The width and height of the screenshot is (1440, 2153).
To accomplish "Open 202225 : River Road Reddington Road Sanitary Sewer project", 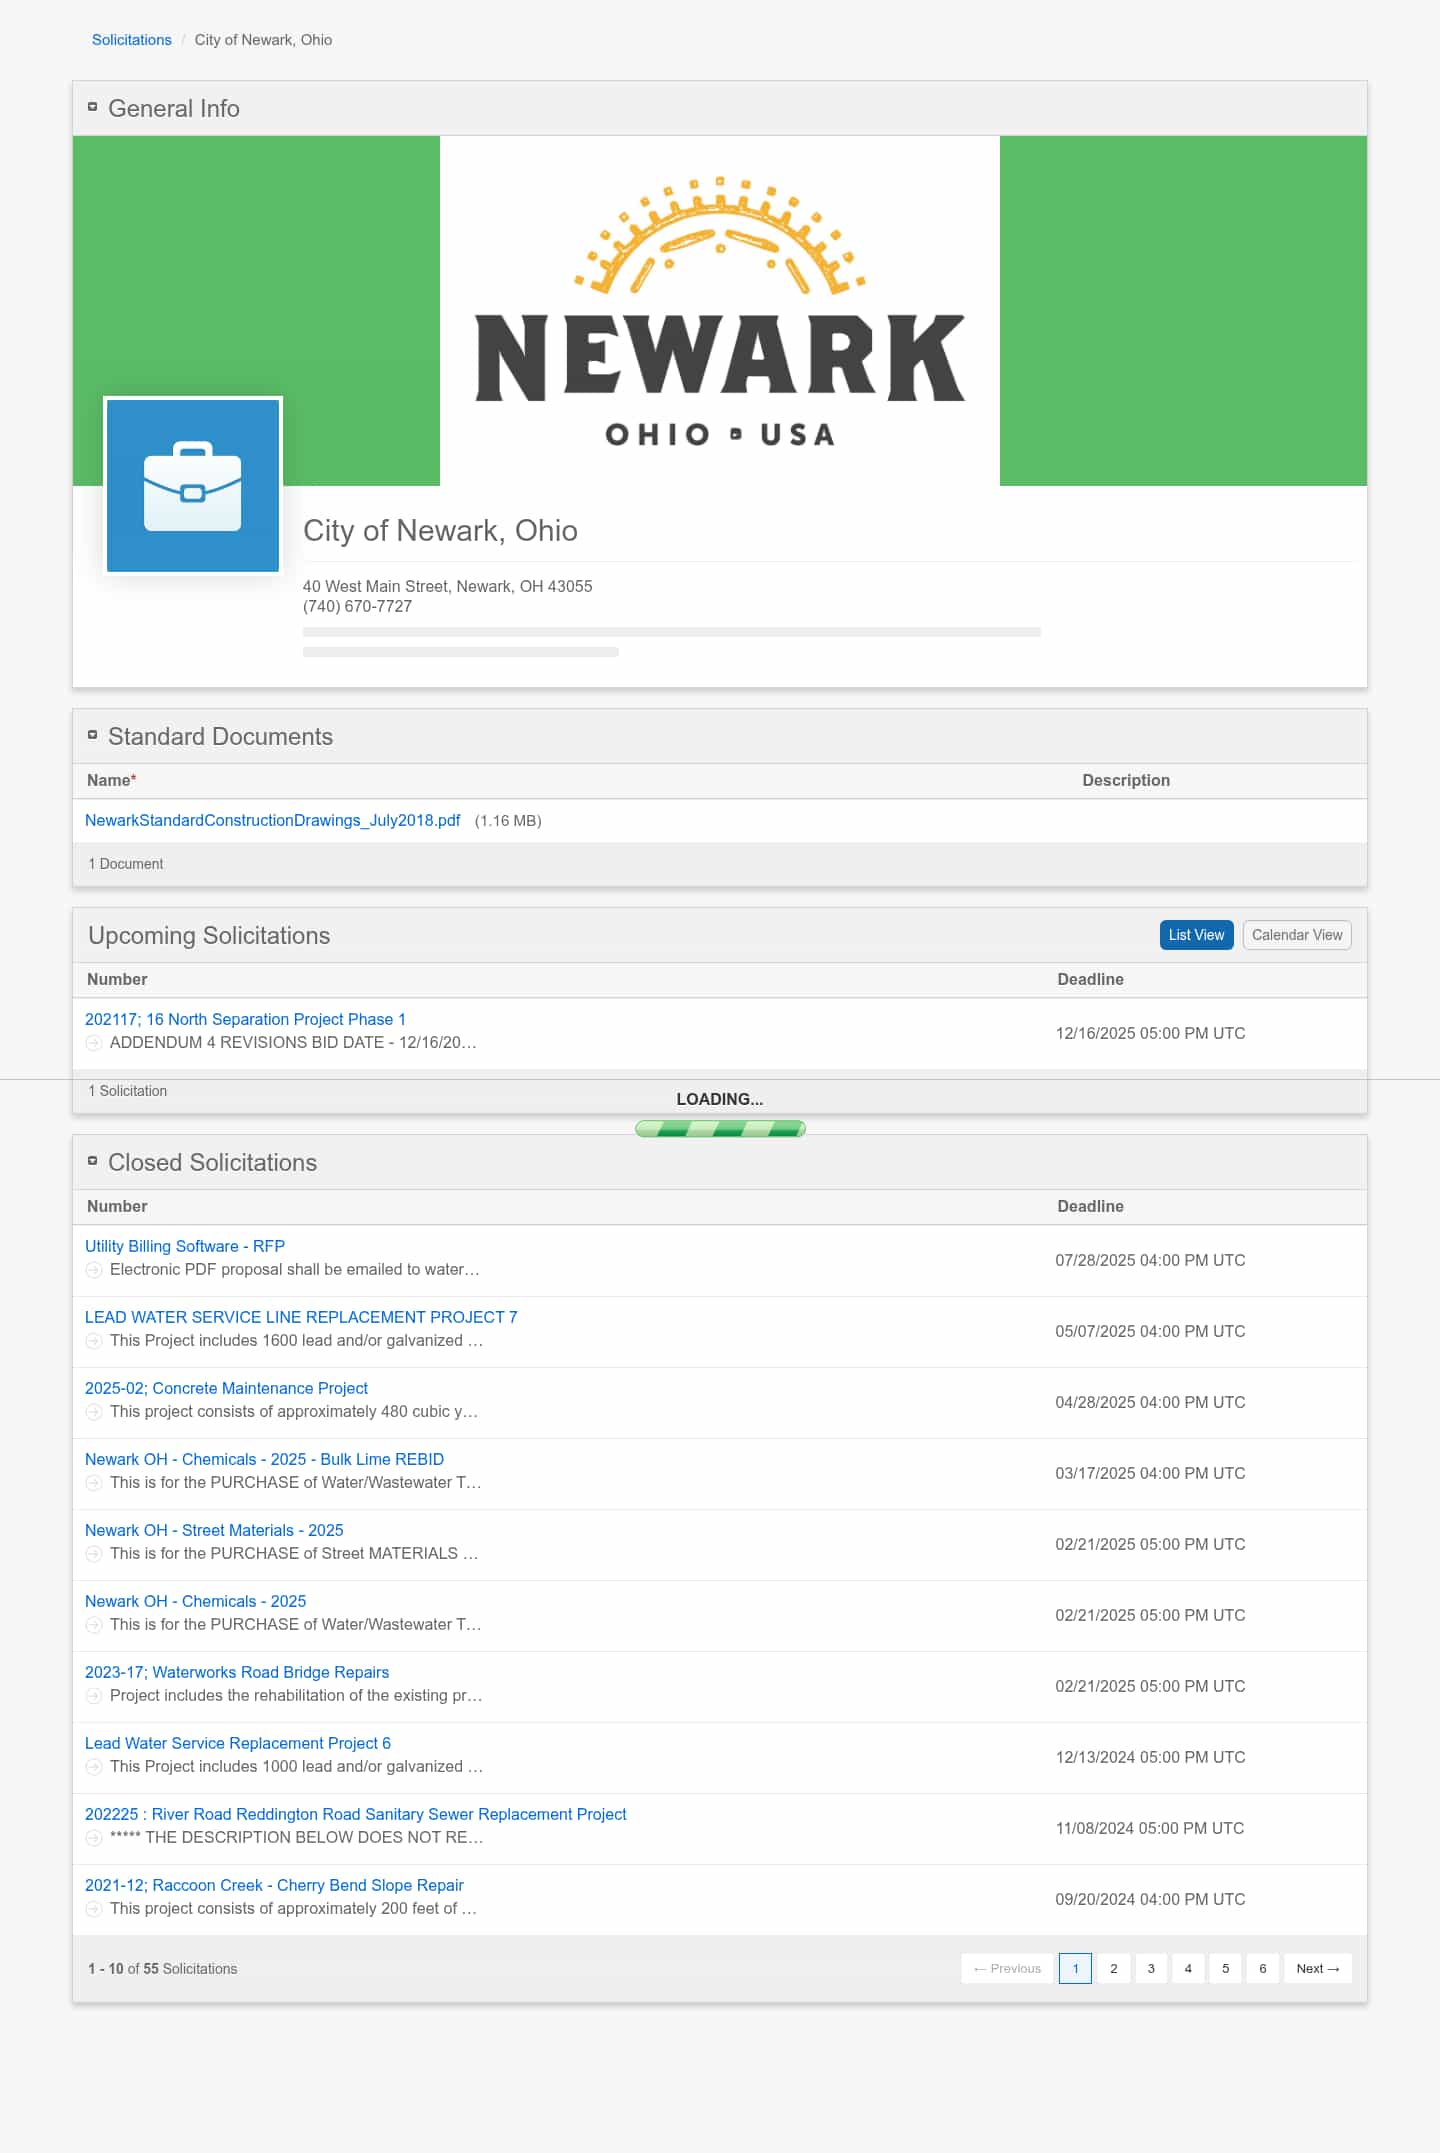I will click(355, 1814).
